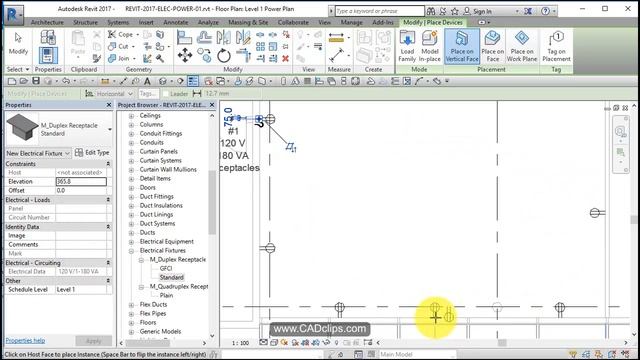The image size is (640, 360).
Task: Click the keyword search box
Action: 379,11
